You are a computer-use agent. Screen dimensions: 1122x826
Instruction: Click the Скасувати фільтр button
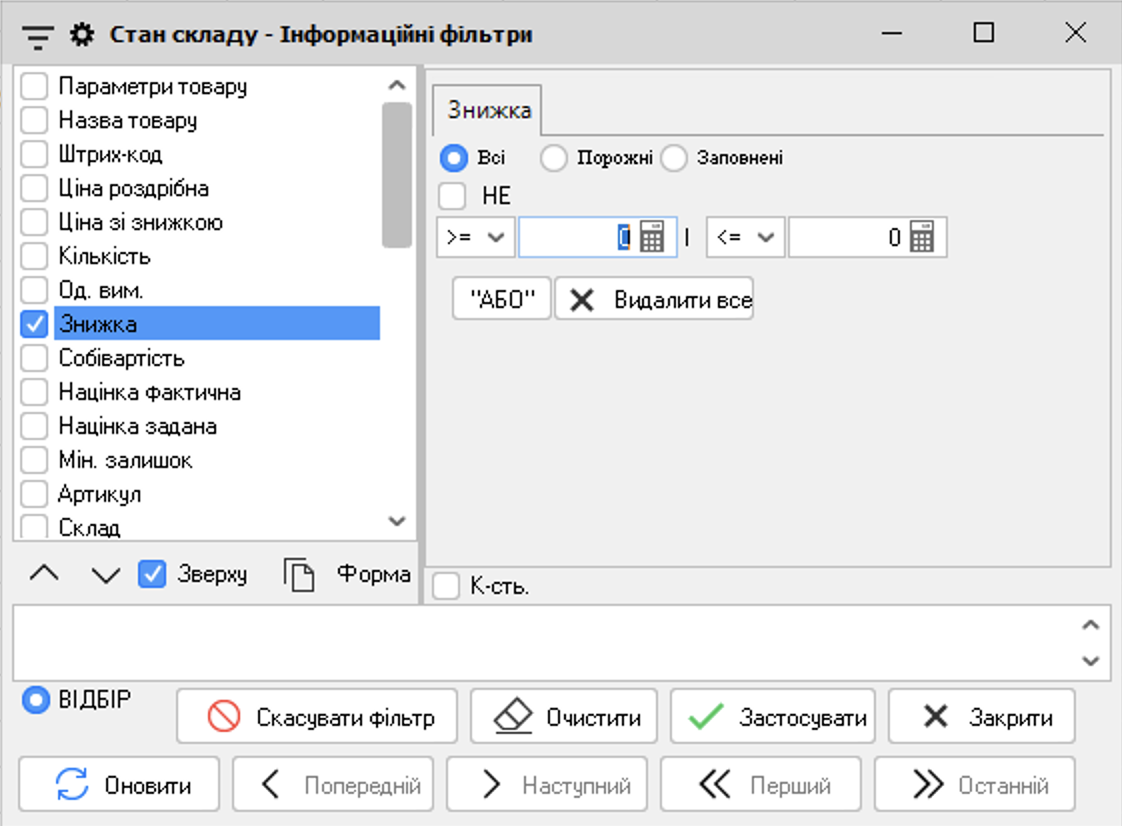(x=316, y=717)
